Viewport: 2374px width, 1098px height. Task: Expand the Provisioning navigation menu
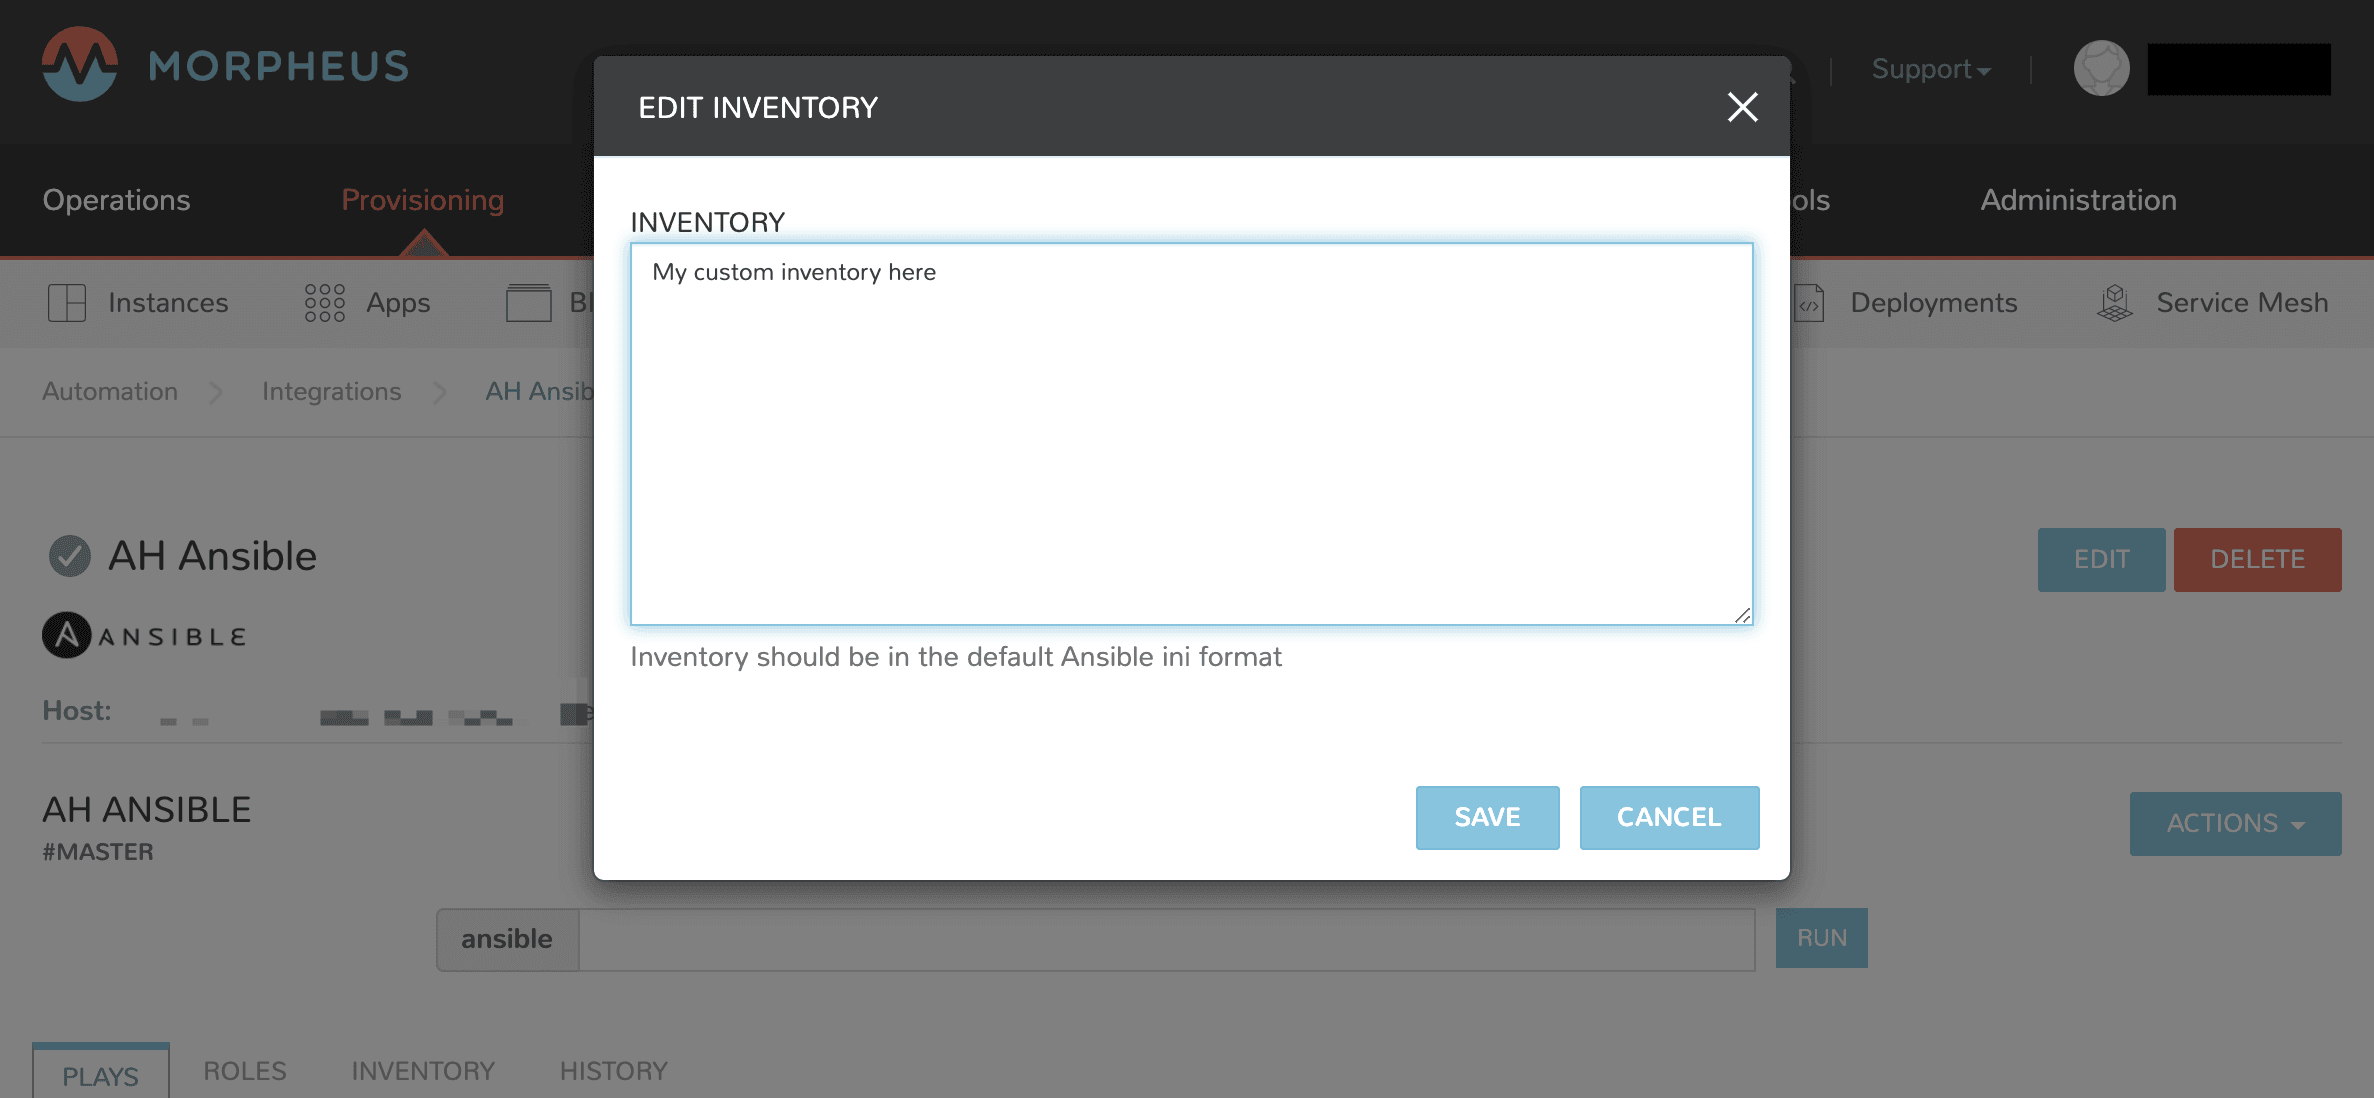[x=422, y=200]
